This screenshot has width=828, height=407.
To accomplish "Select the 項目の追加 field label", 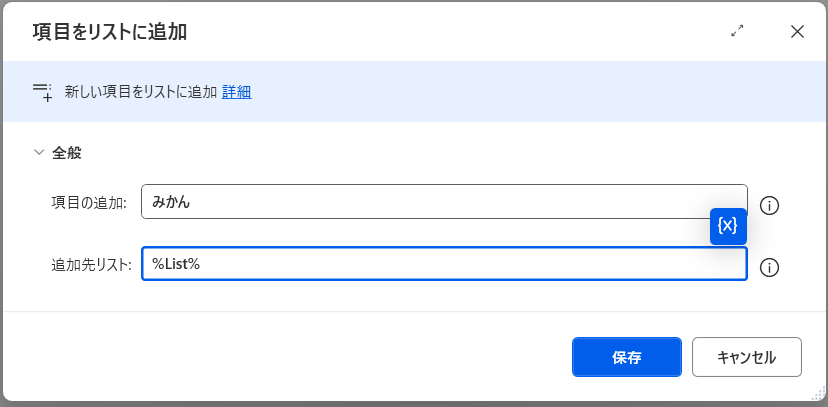I will [x=89, y=203].
